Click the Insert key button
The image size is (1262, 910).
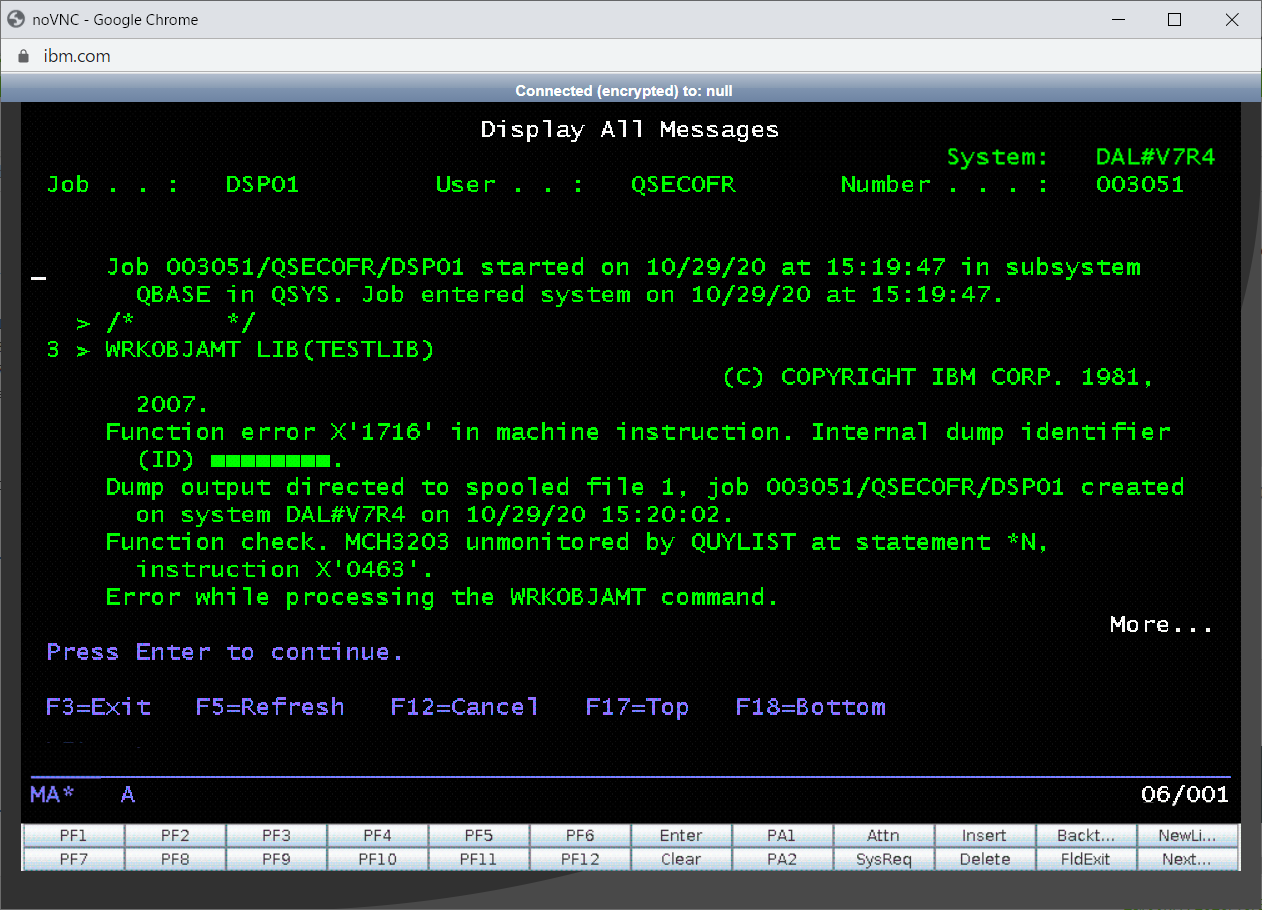click(985, 835)
